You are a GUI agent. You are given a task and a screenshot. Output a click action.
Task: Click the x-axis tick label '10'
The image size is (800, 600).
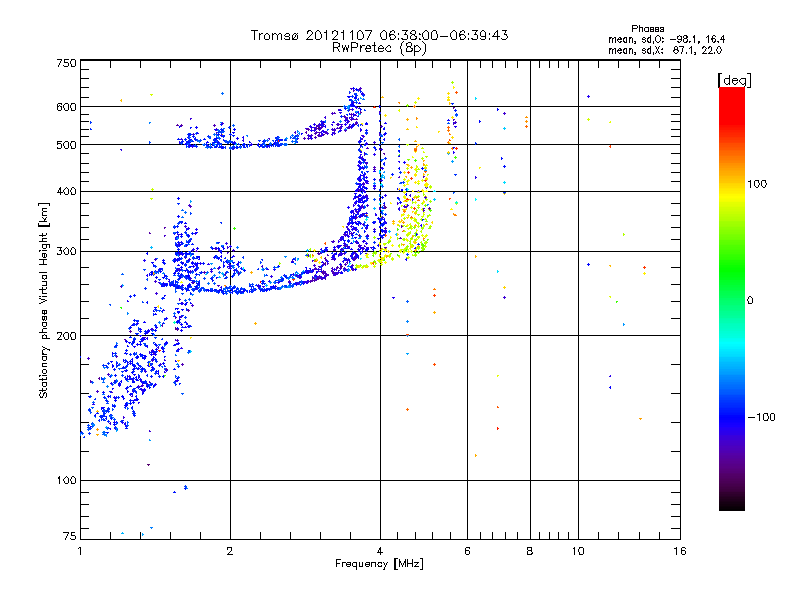coord(578,551)
